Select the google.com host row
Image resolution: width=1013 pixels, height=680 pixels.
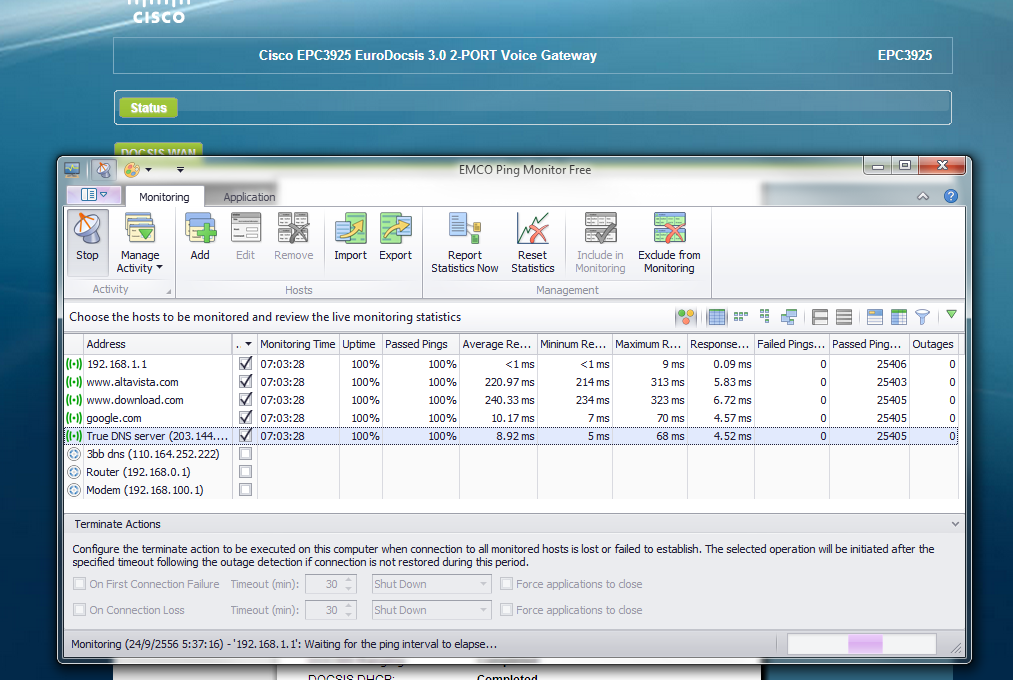510,418
